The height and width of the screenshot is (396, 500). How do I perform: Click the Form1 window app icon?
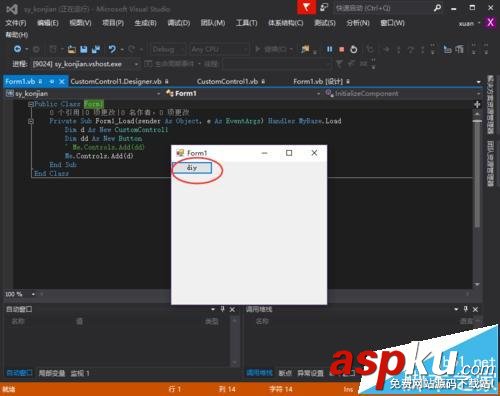point(180,153)
